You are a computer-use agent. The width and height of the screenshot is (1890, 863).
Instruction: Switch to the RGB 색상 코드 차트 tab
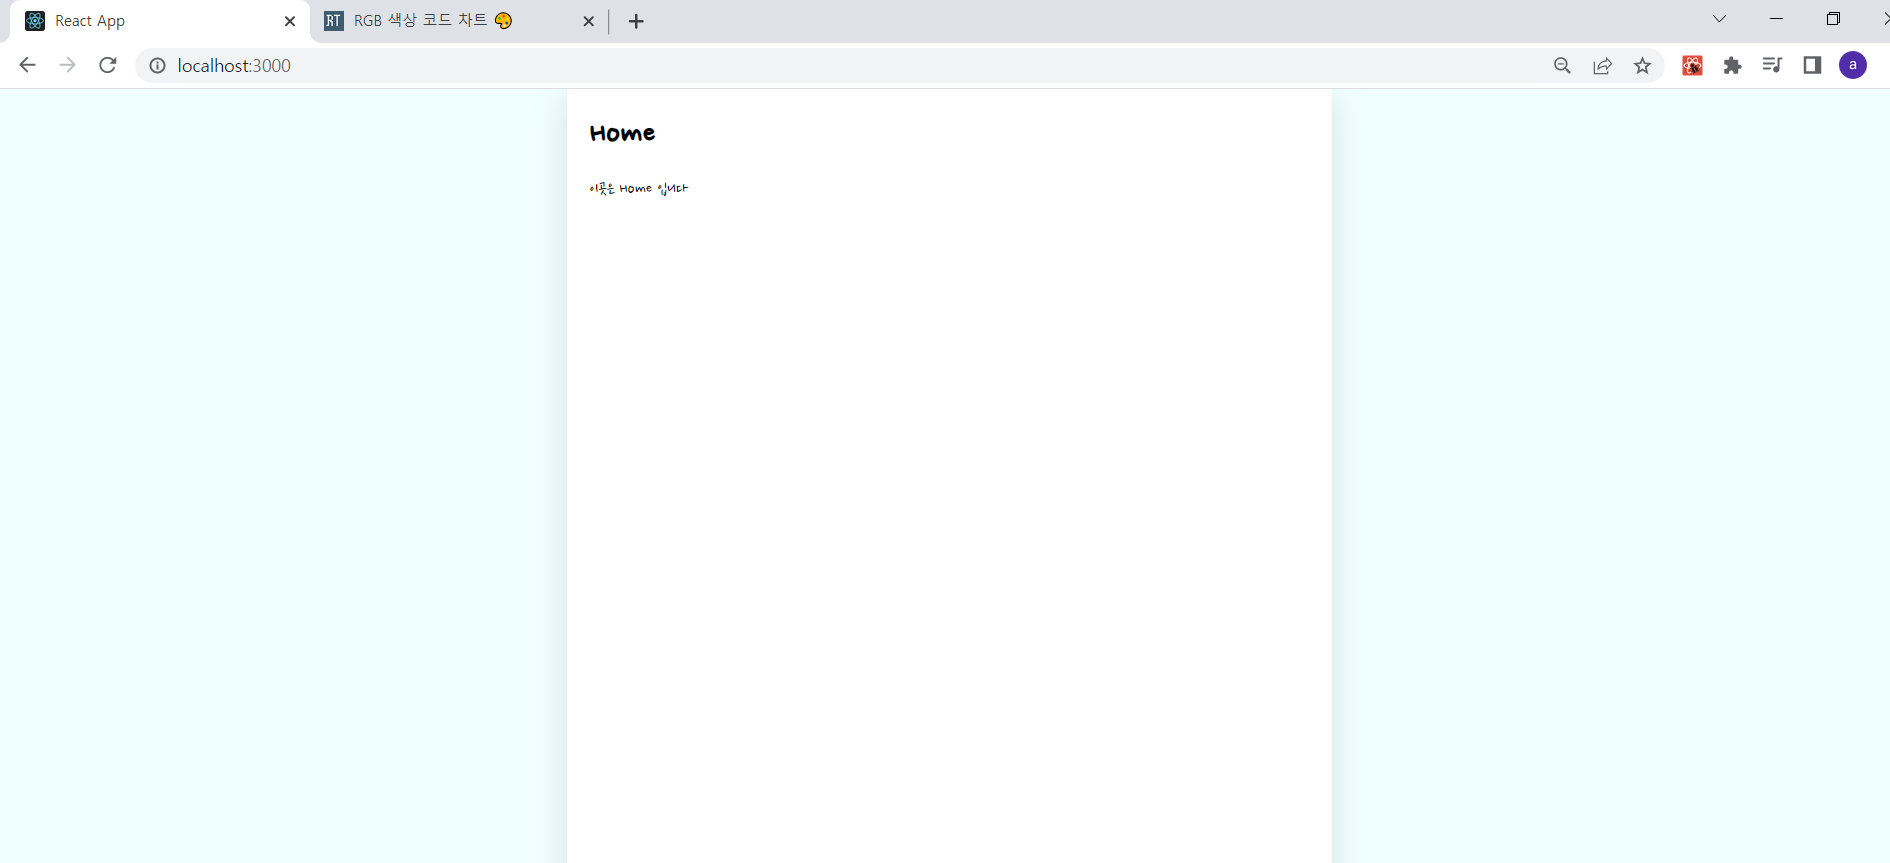458,21
